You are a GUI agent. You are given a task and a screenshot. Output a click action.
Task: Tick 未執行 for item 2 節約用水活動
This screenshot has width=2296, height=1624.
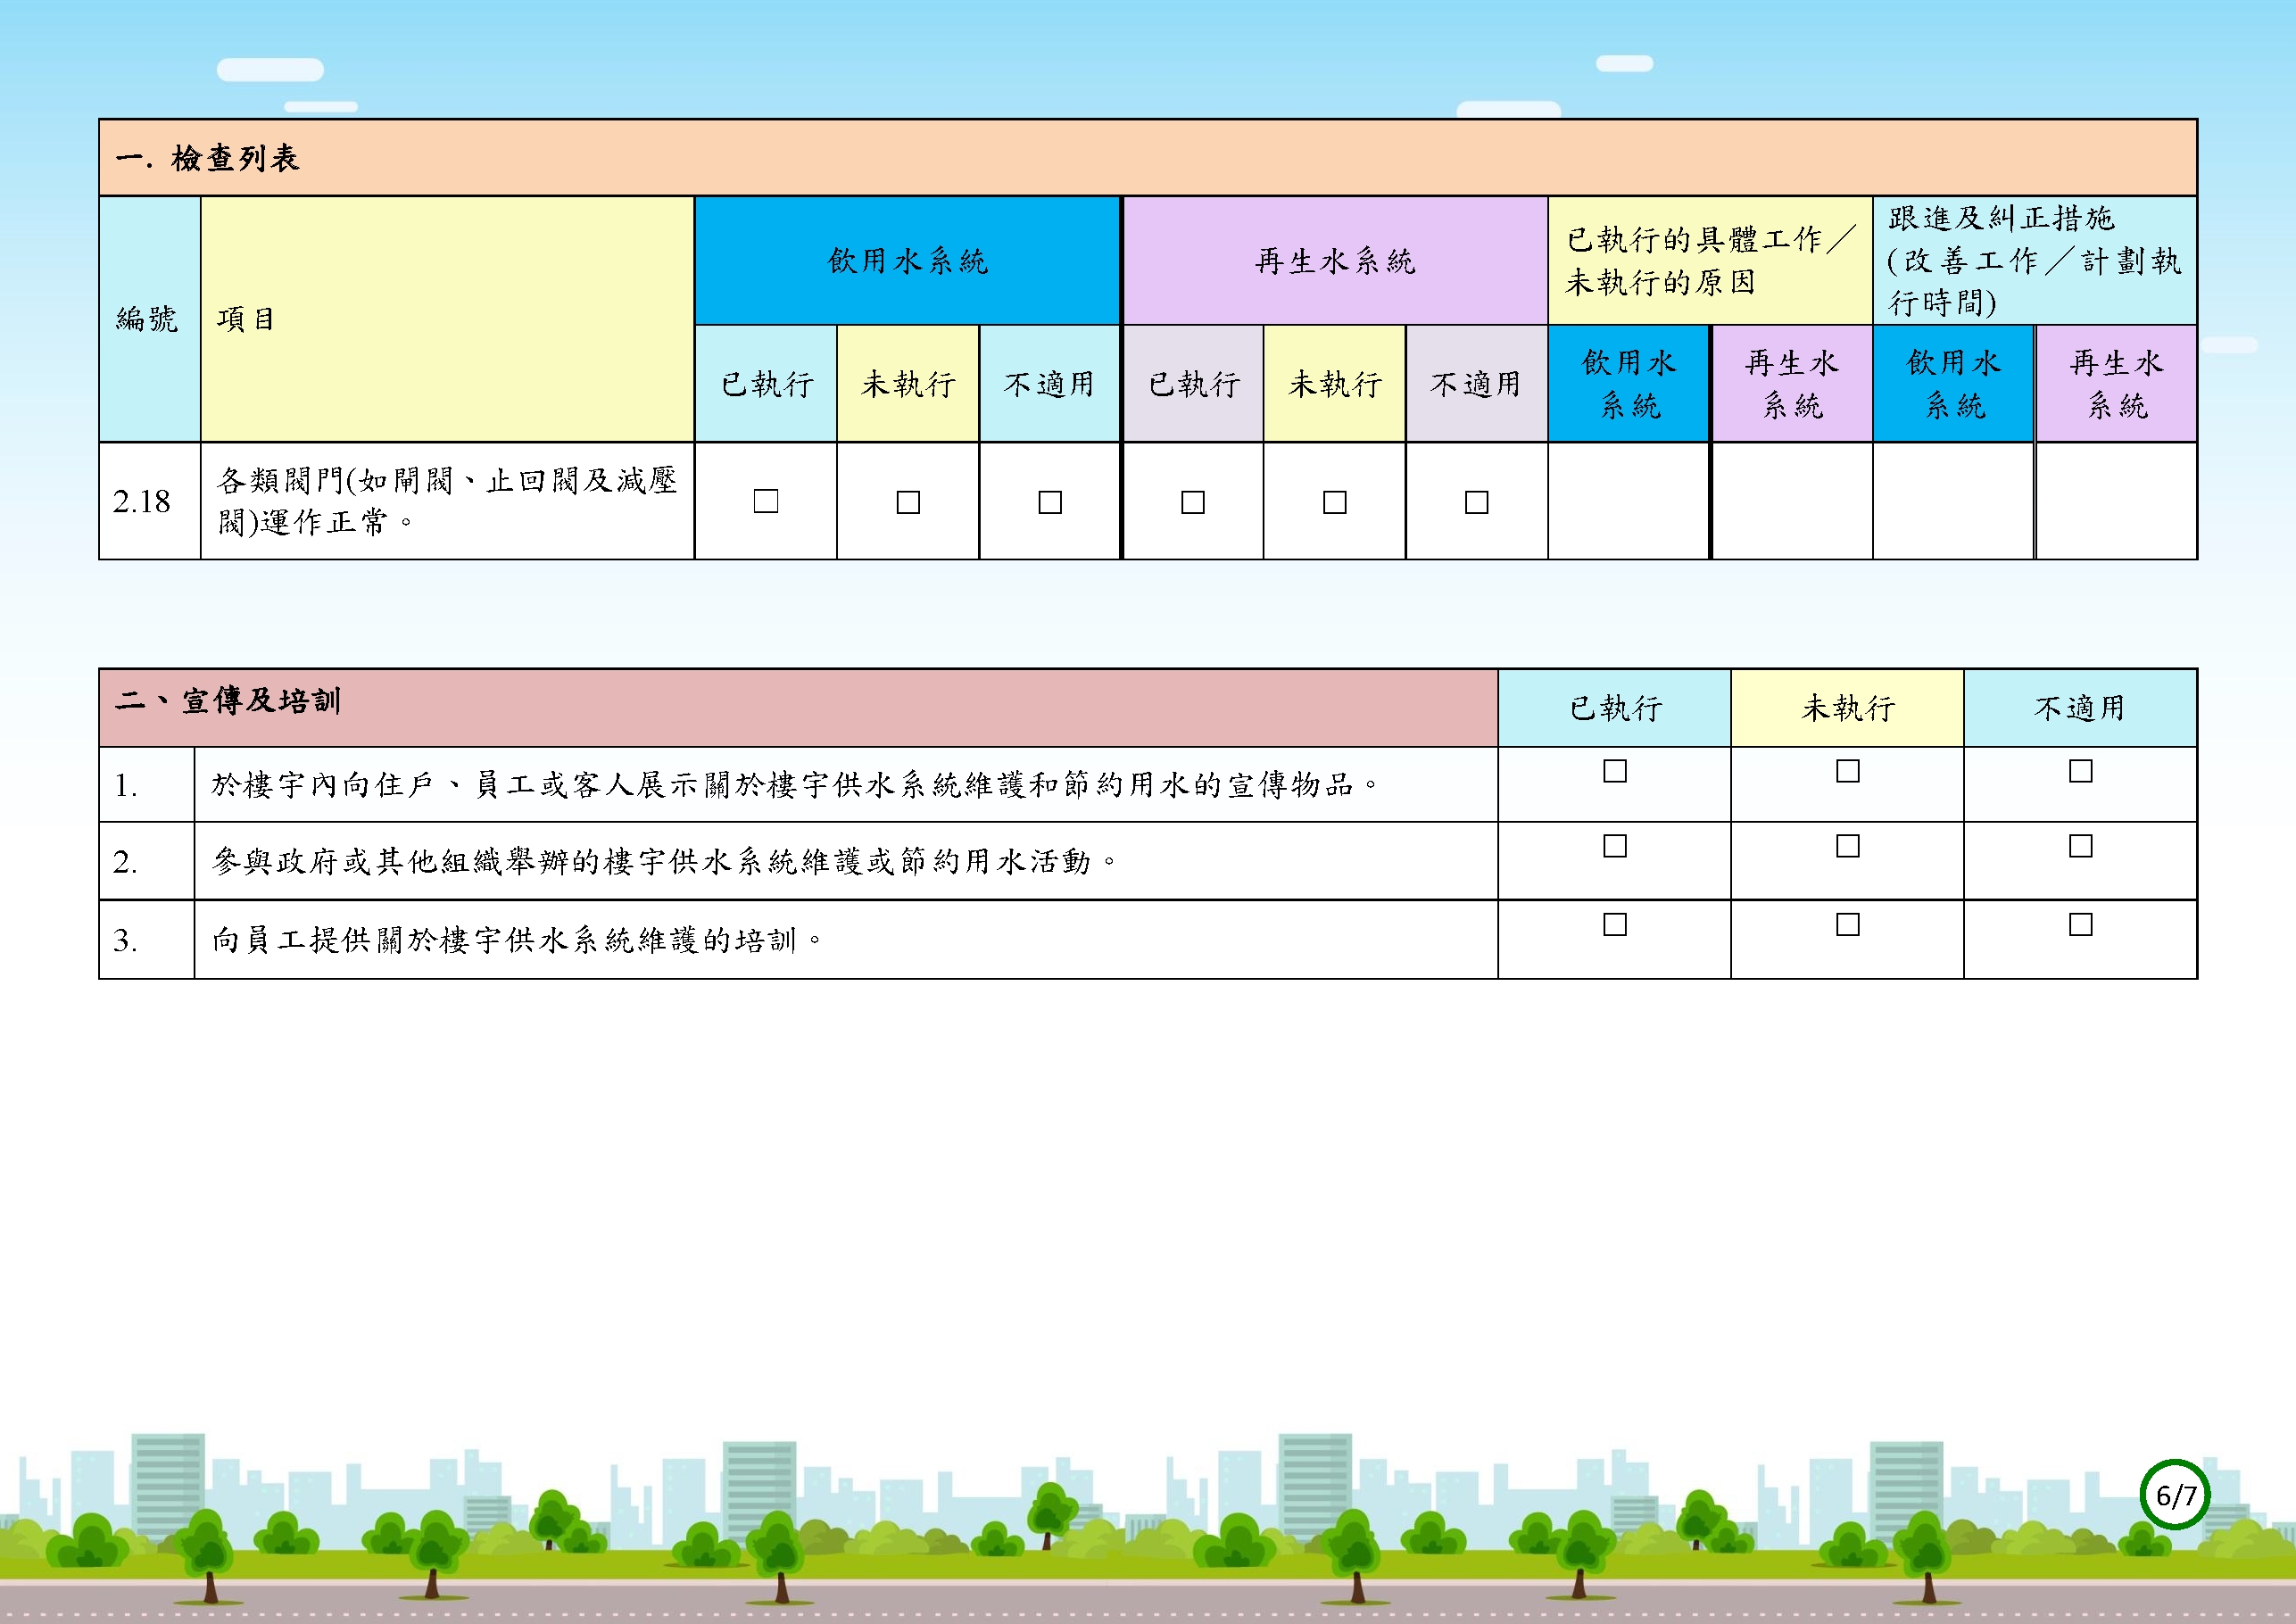[1848, 846]
